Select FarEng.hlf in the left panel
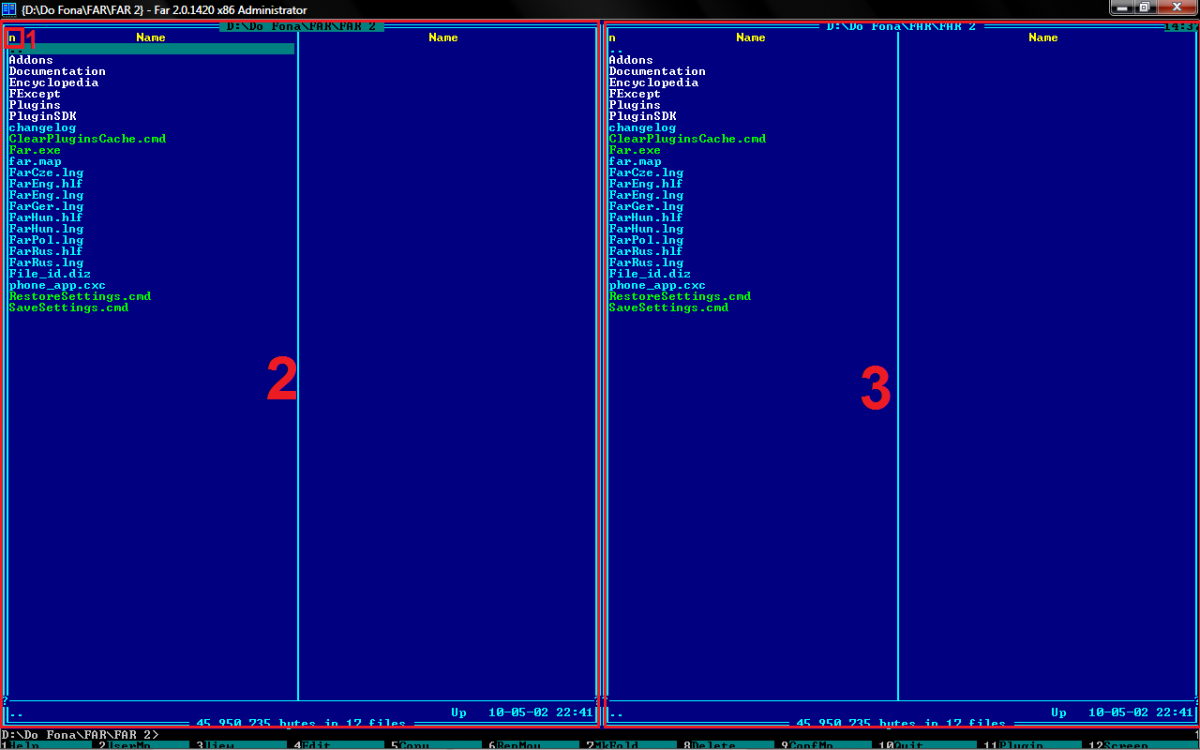Image resolution: width=1200 pixels, height=750 pixels. coord(46,184)
